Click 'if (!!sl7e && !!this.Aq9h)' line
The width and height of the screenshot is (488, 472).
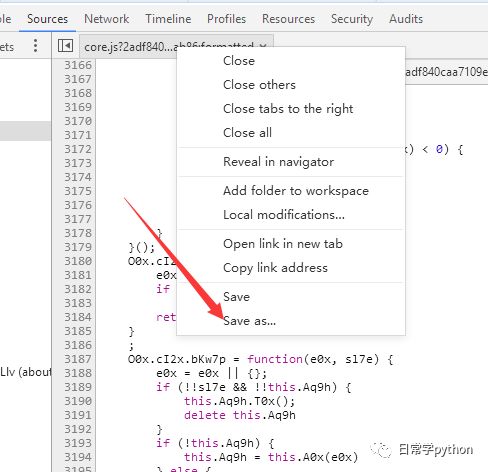point(253,387)
